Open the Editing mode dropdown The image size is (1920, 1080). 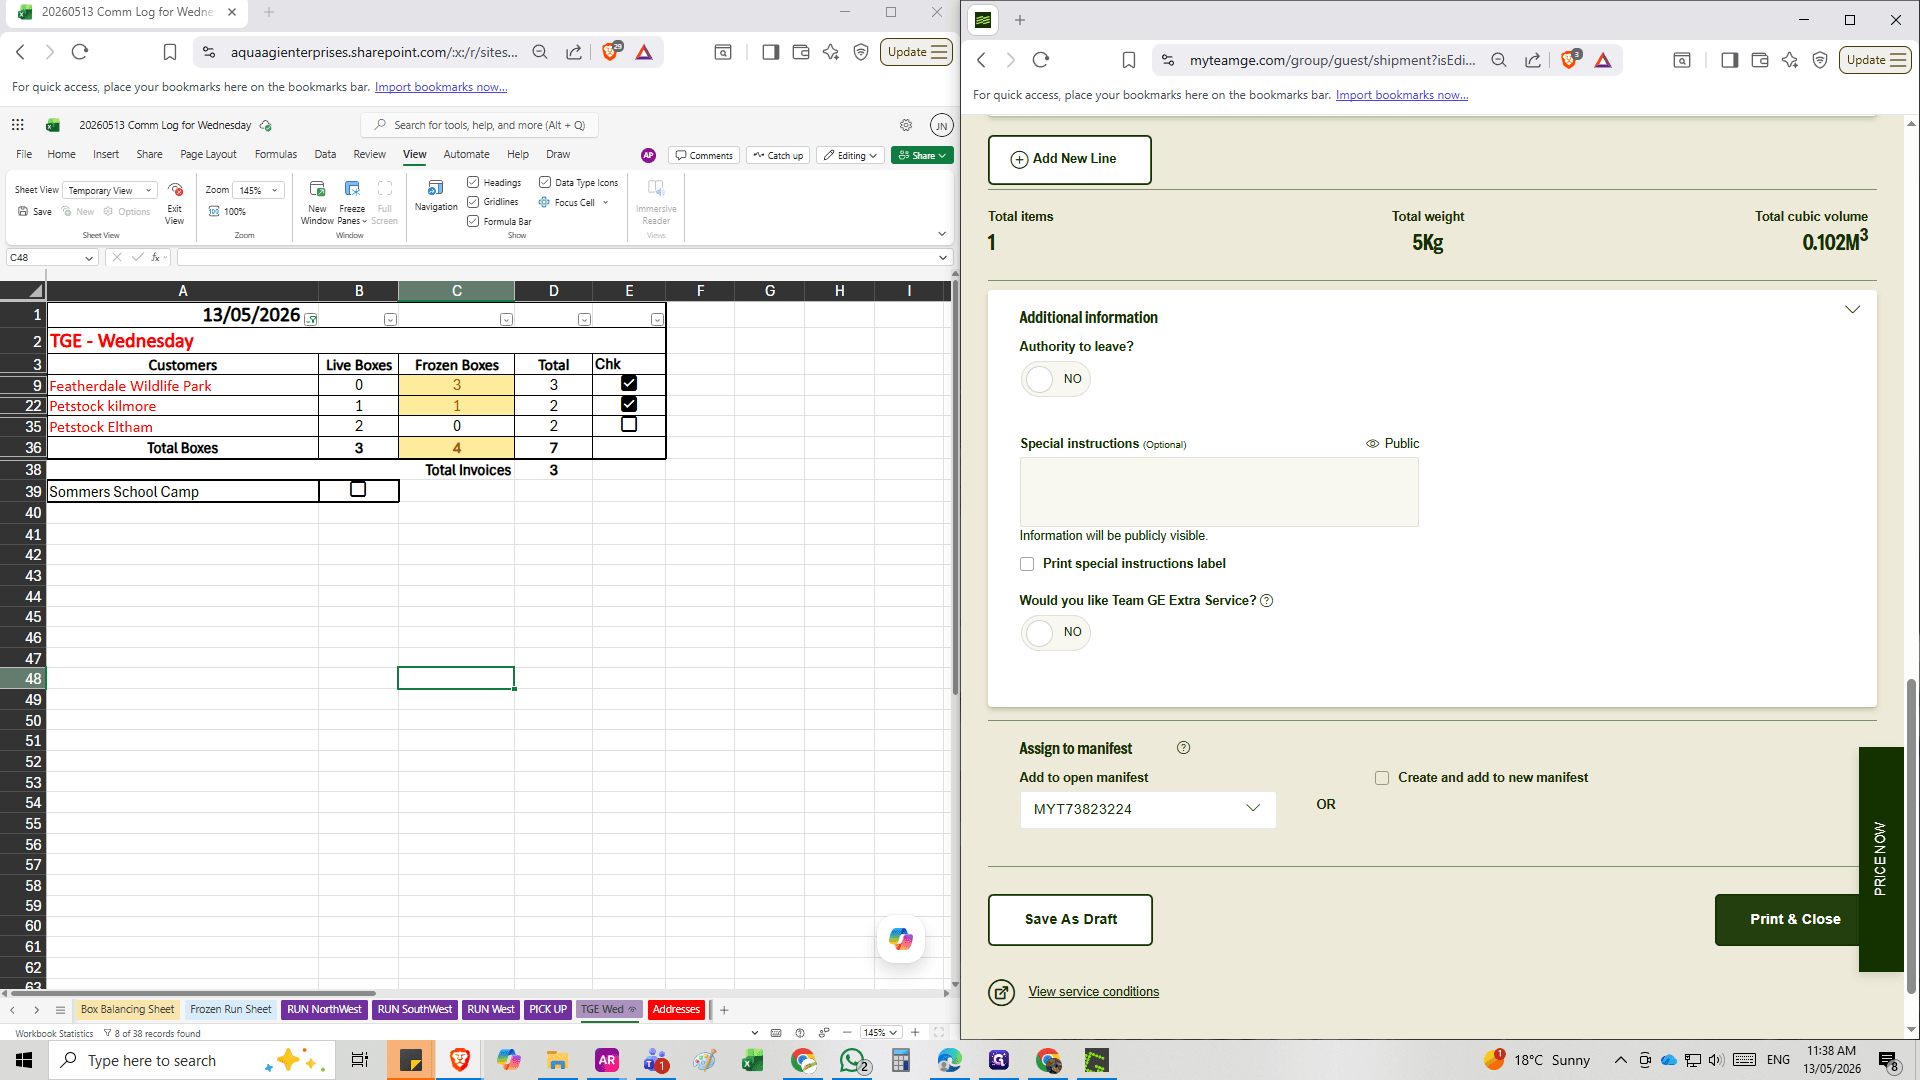850,156
